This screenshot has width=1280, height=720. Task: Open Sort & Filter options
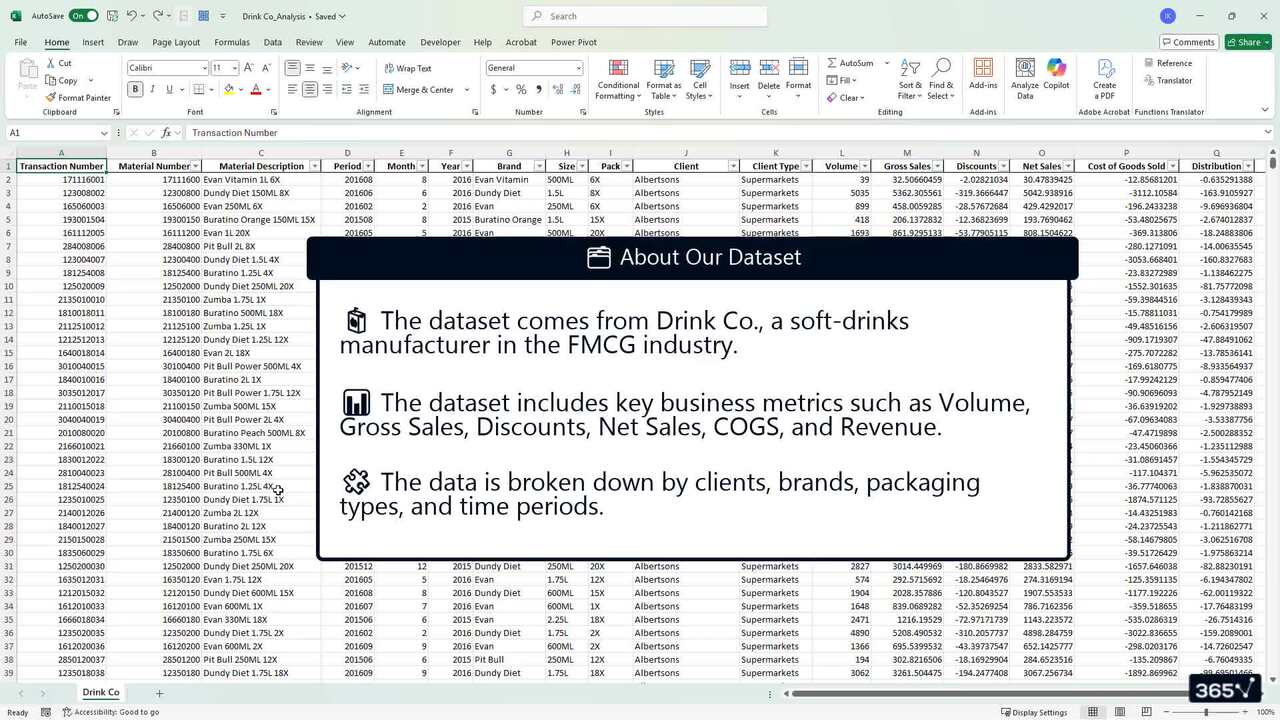[x=909, y=79]
